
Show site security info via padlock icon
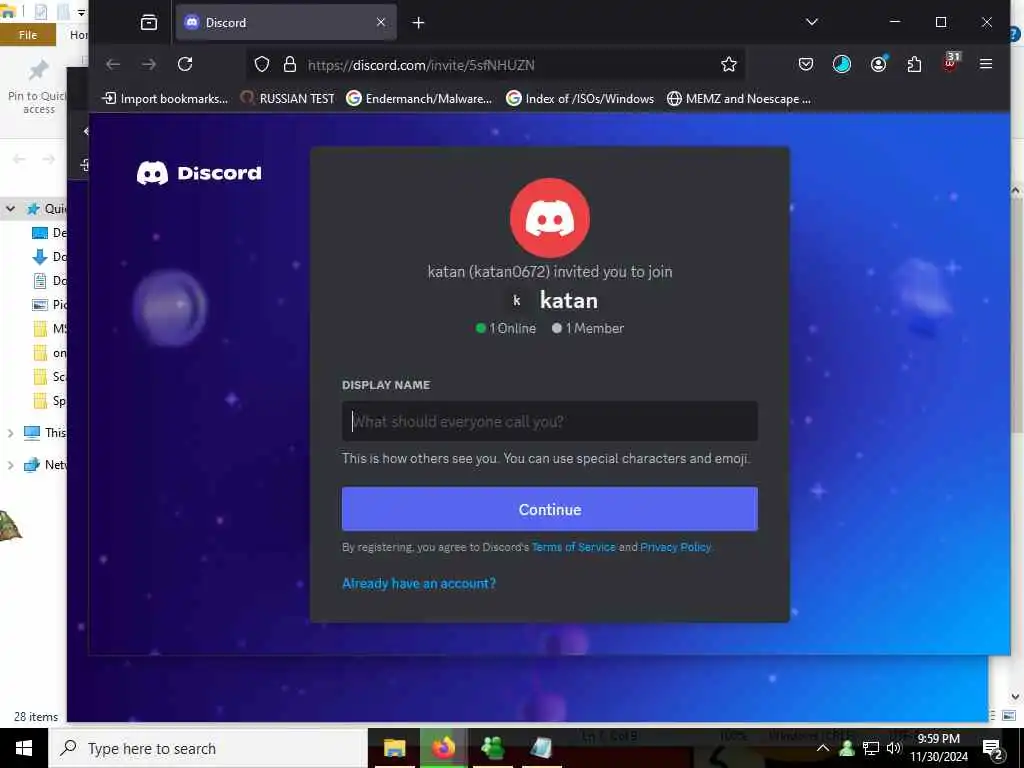pos(290,64)
